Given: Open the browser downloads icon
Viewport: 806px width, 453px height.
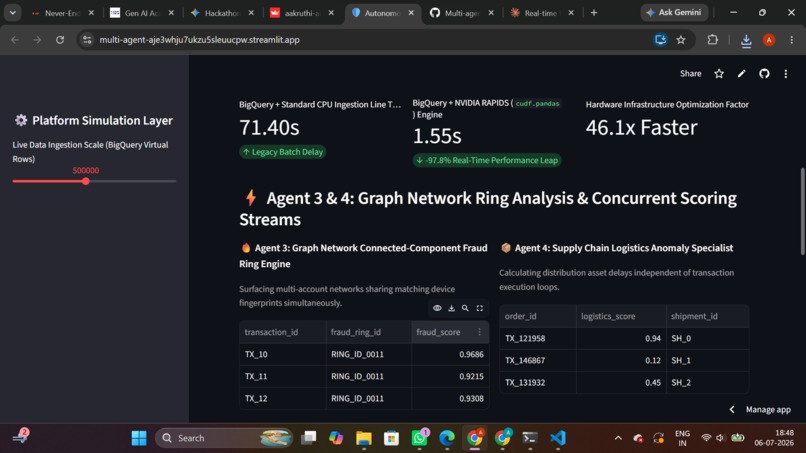Looking at the screenshot, I should (x=746, y=40).
